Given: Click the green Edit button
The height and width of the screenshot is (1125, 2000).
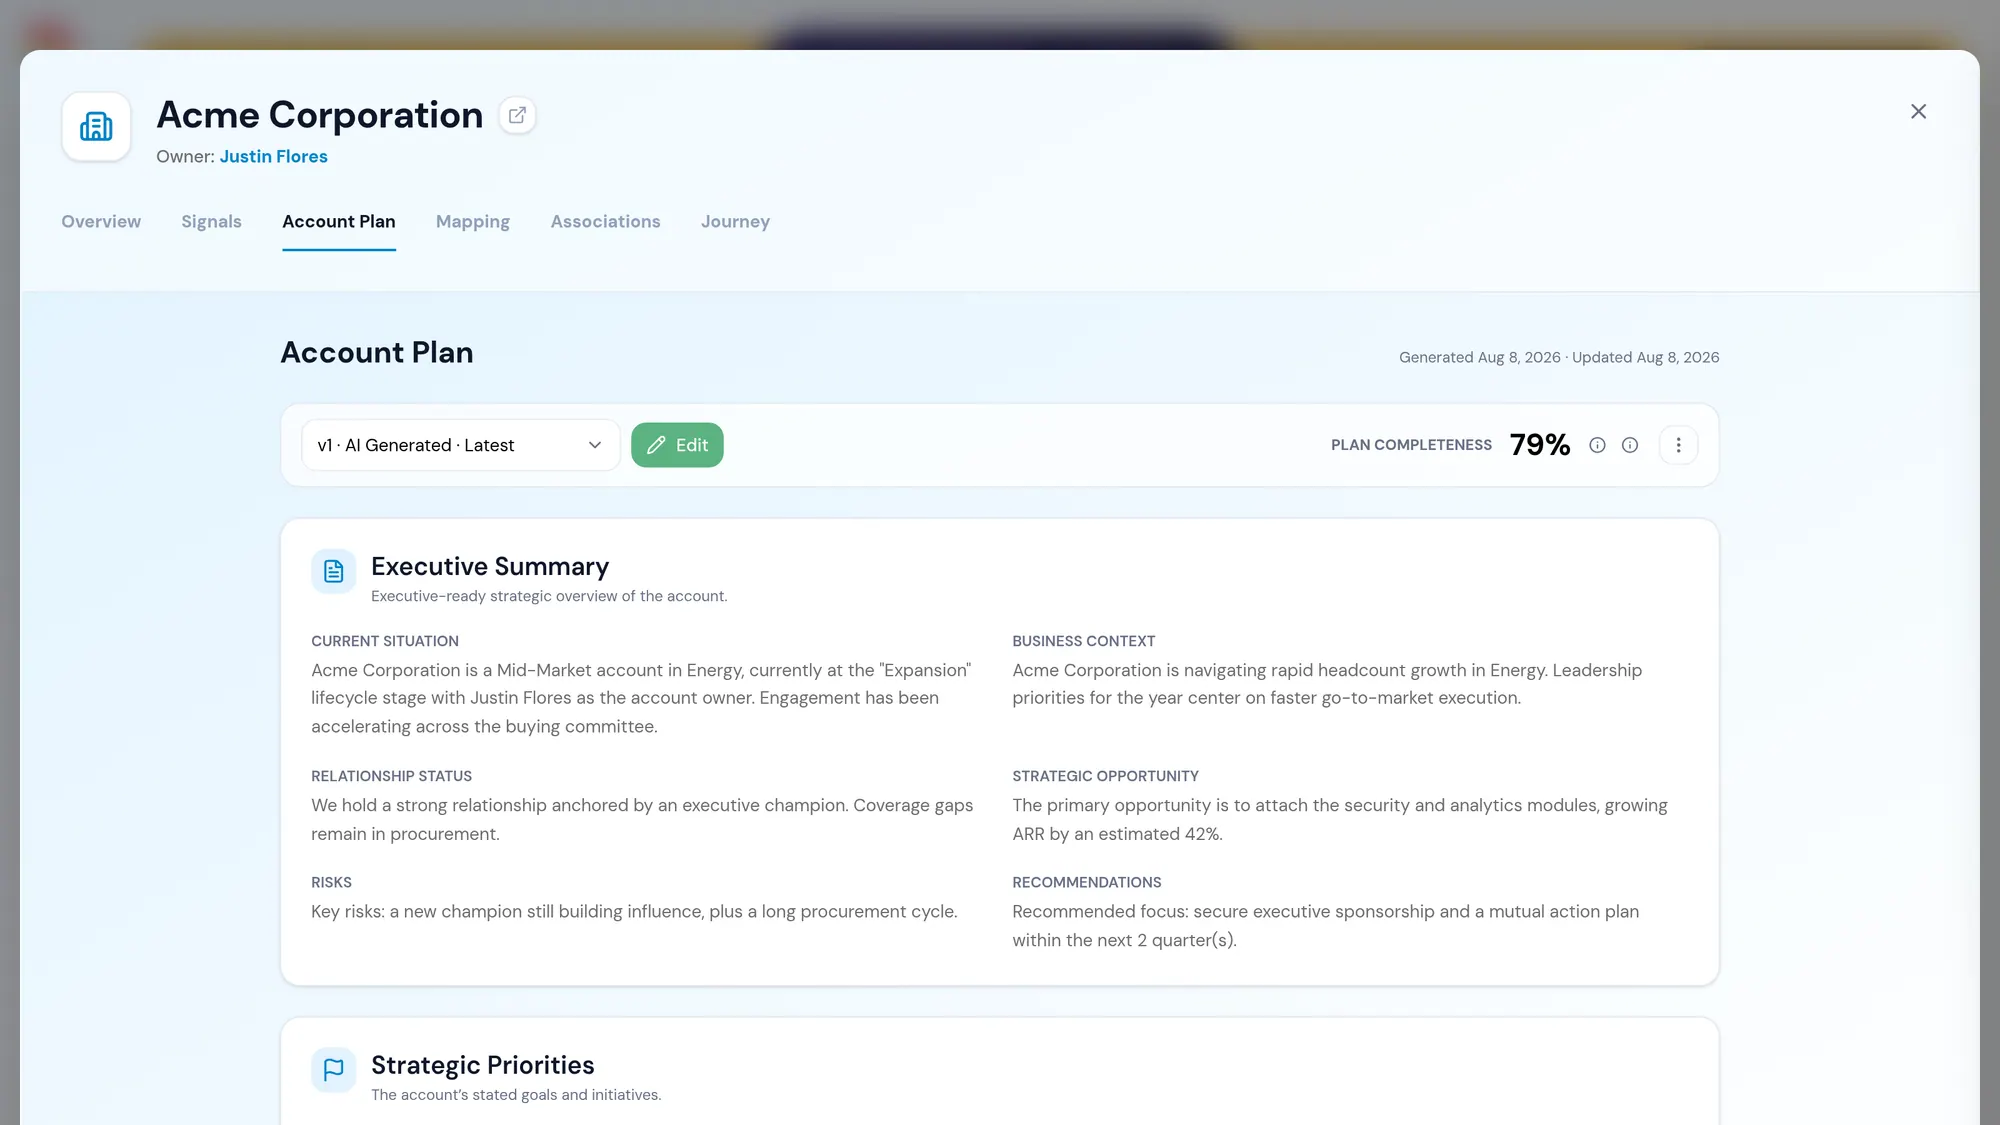Looking at the screenshot, I should (677, 445).
